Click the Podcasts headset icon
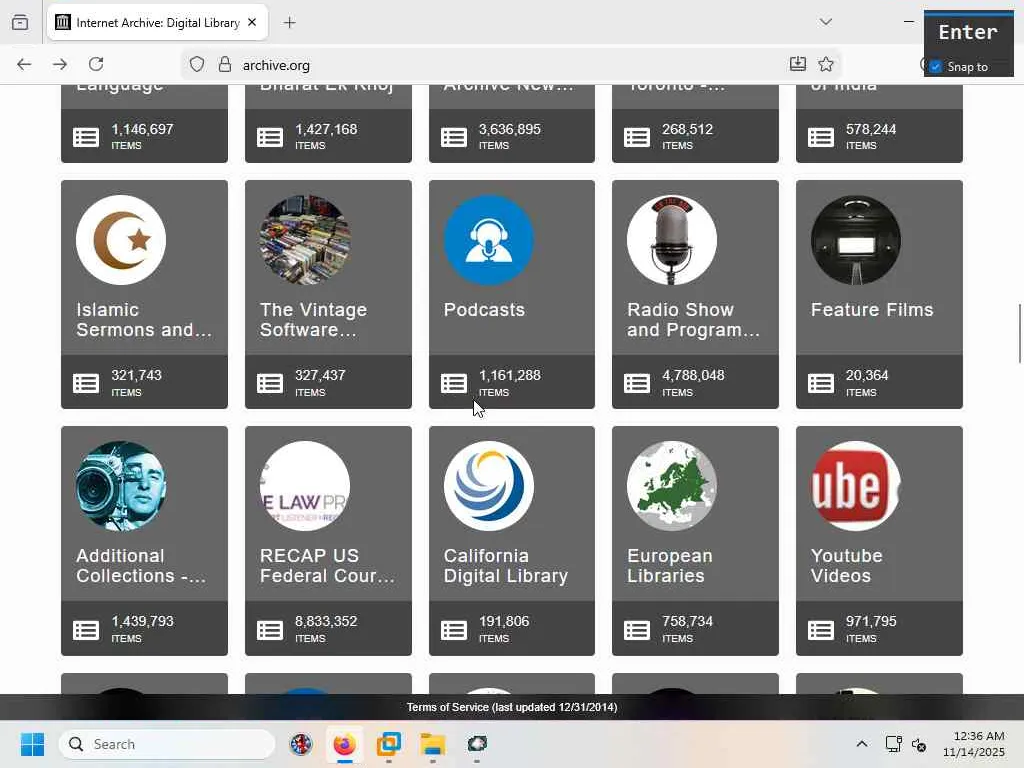 pyautogui.click(x=488, y=240)
